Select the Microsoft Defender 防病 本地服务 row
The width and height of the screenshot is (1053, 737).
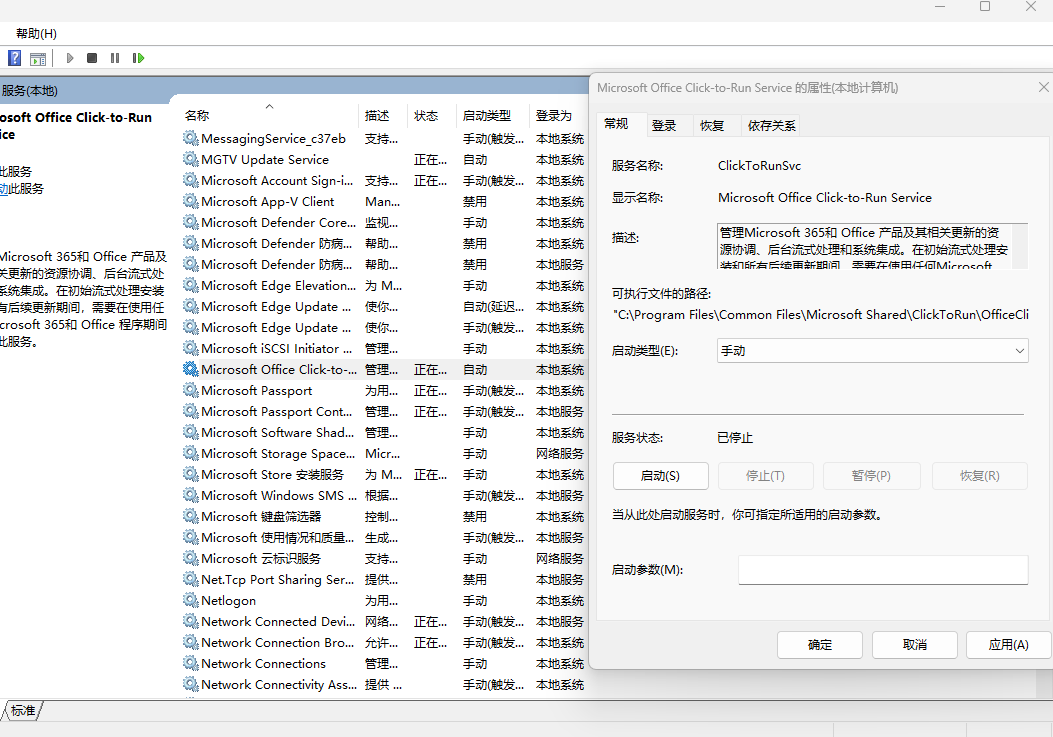pyautogui.click(x=383, y=264)
